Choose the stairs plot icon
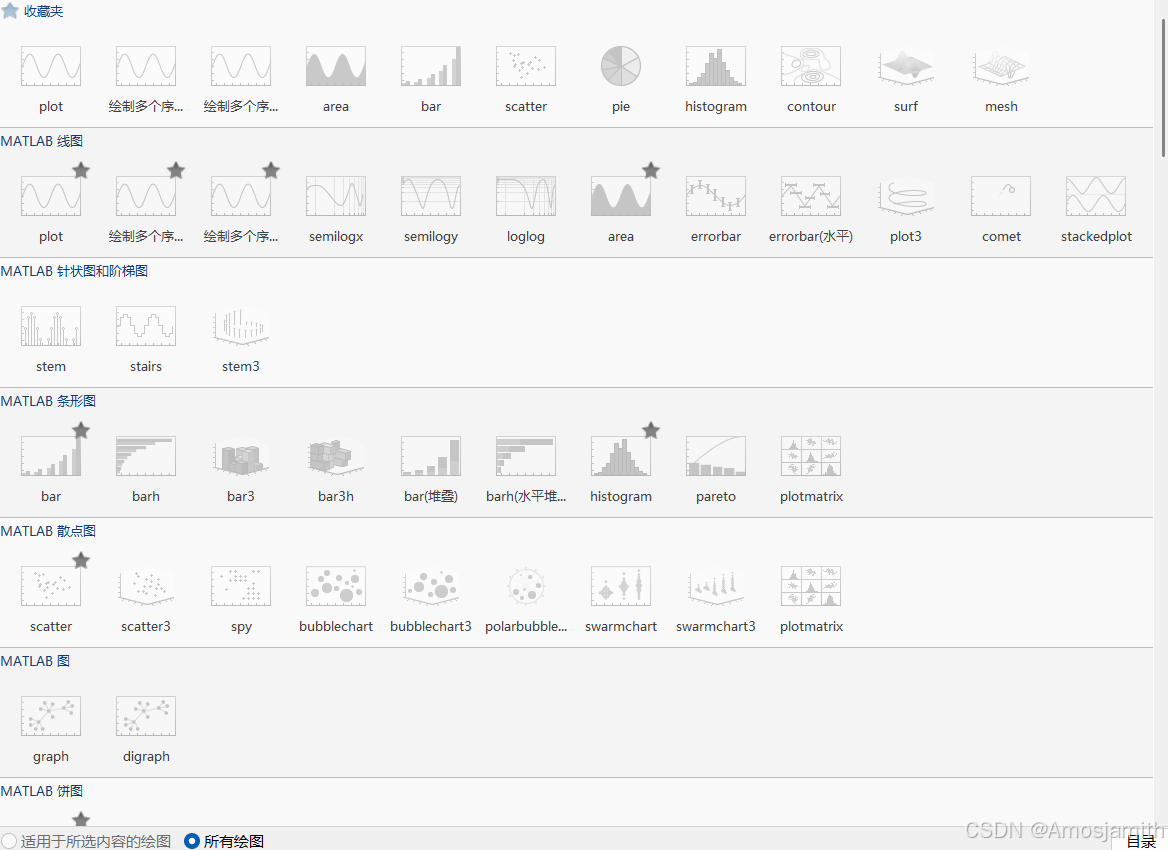 click(146, 326)
